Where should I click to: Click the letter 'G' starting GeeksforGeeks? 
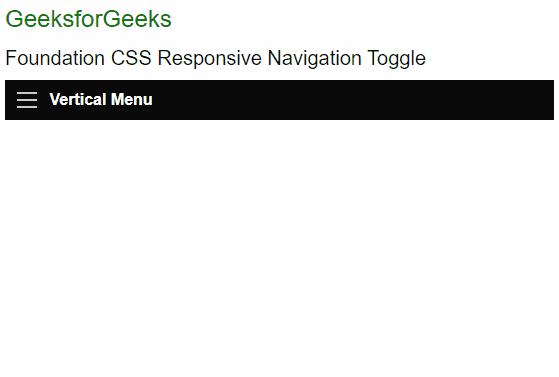(x=14, y=19)
